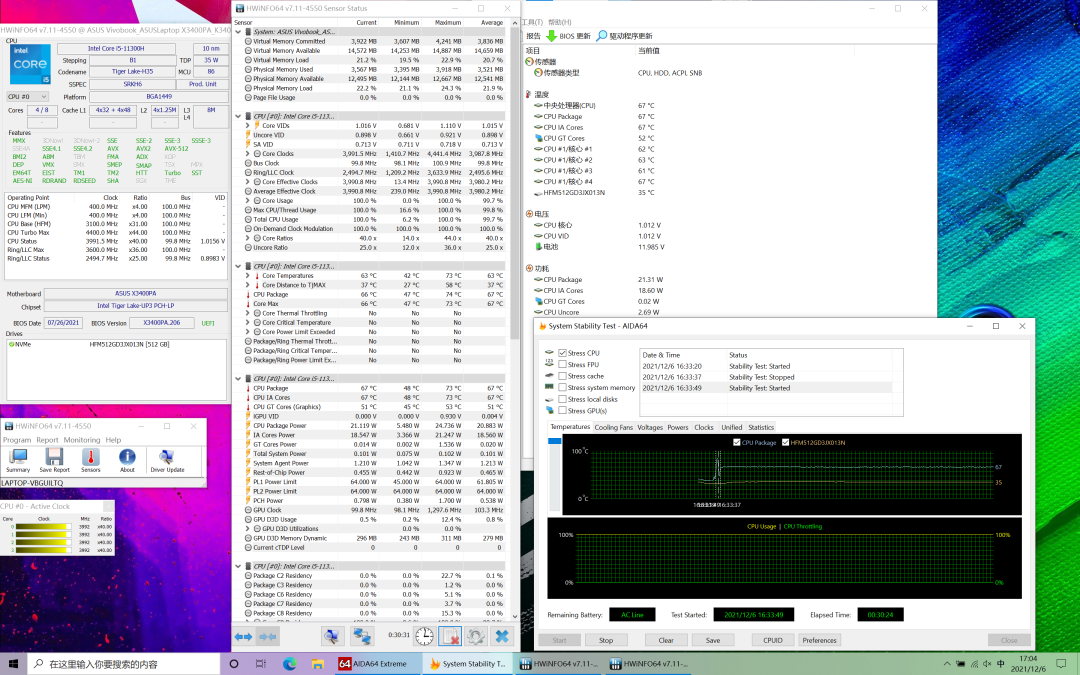Open the Driver Update icon
Viewport: 1080px width, 675px height.
(x=167, y=459)
